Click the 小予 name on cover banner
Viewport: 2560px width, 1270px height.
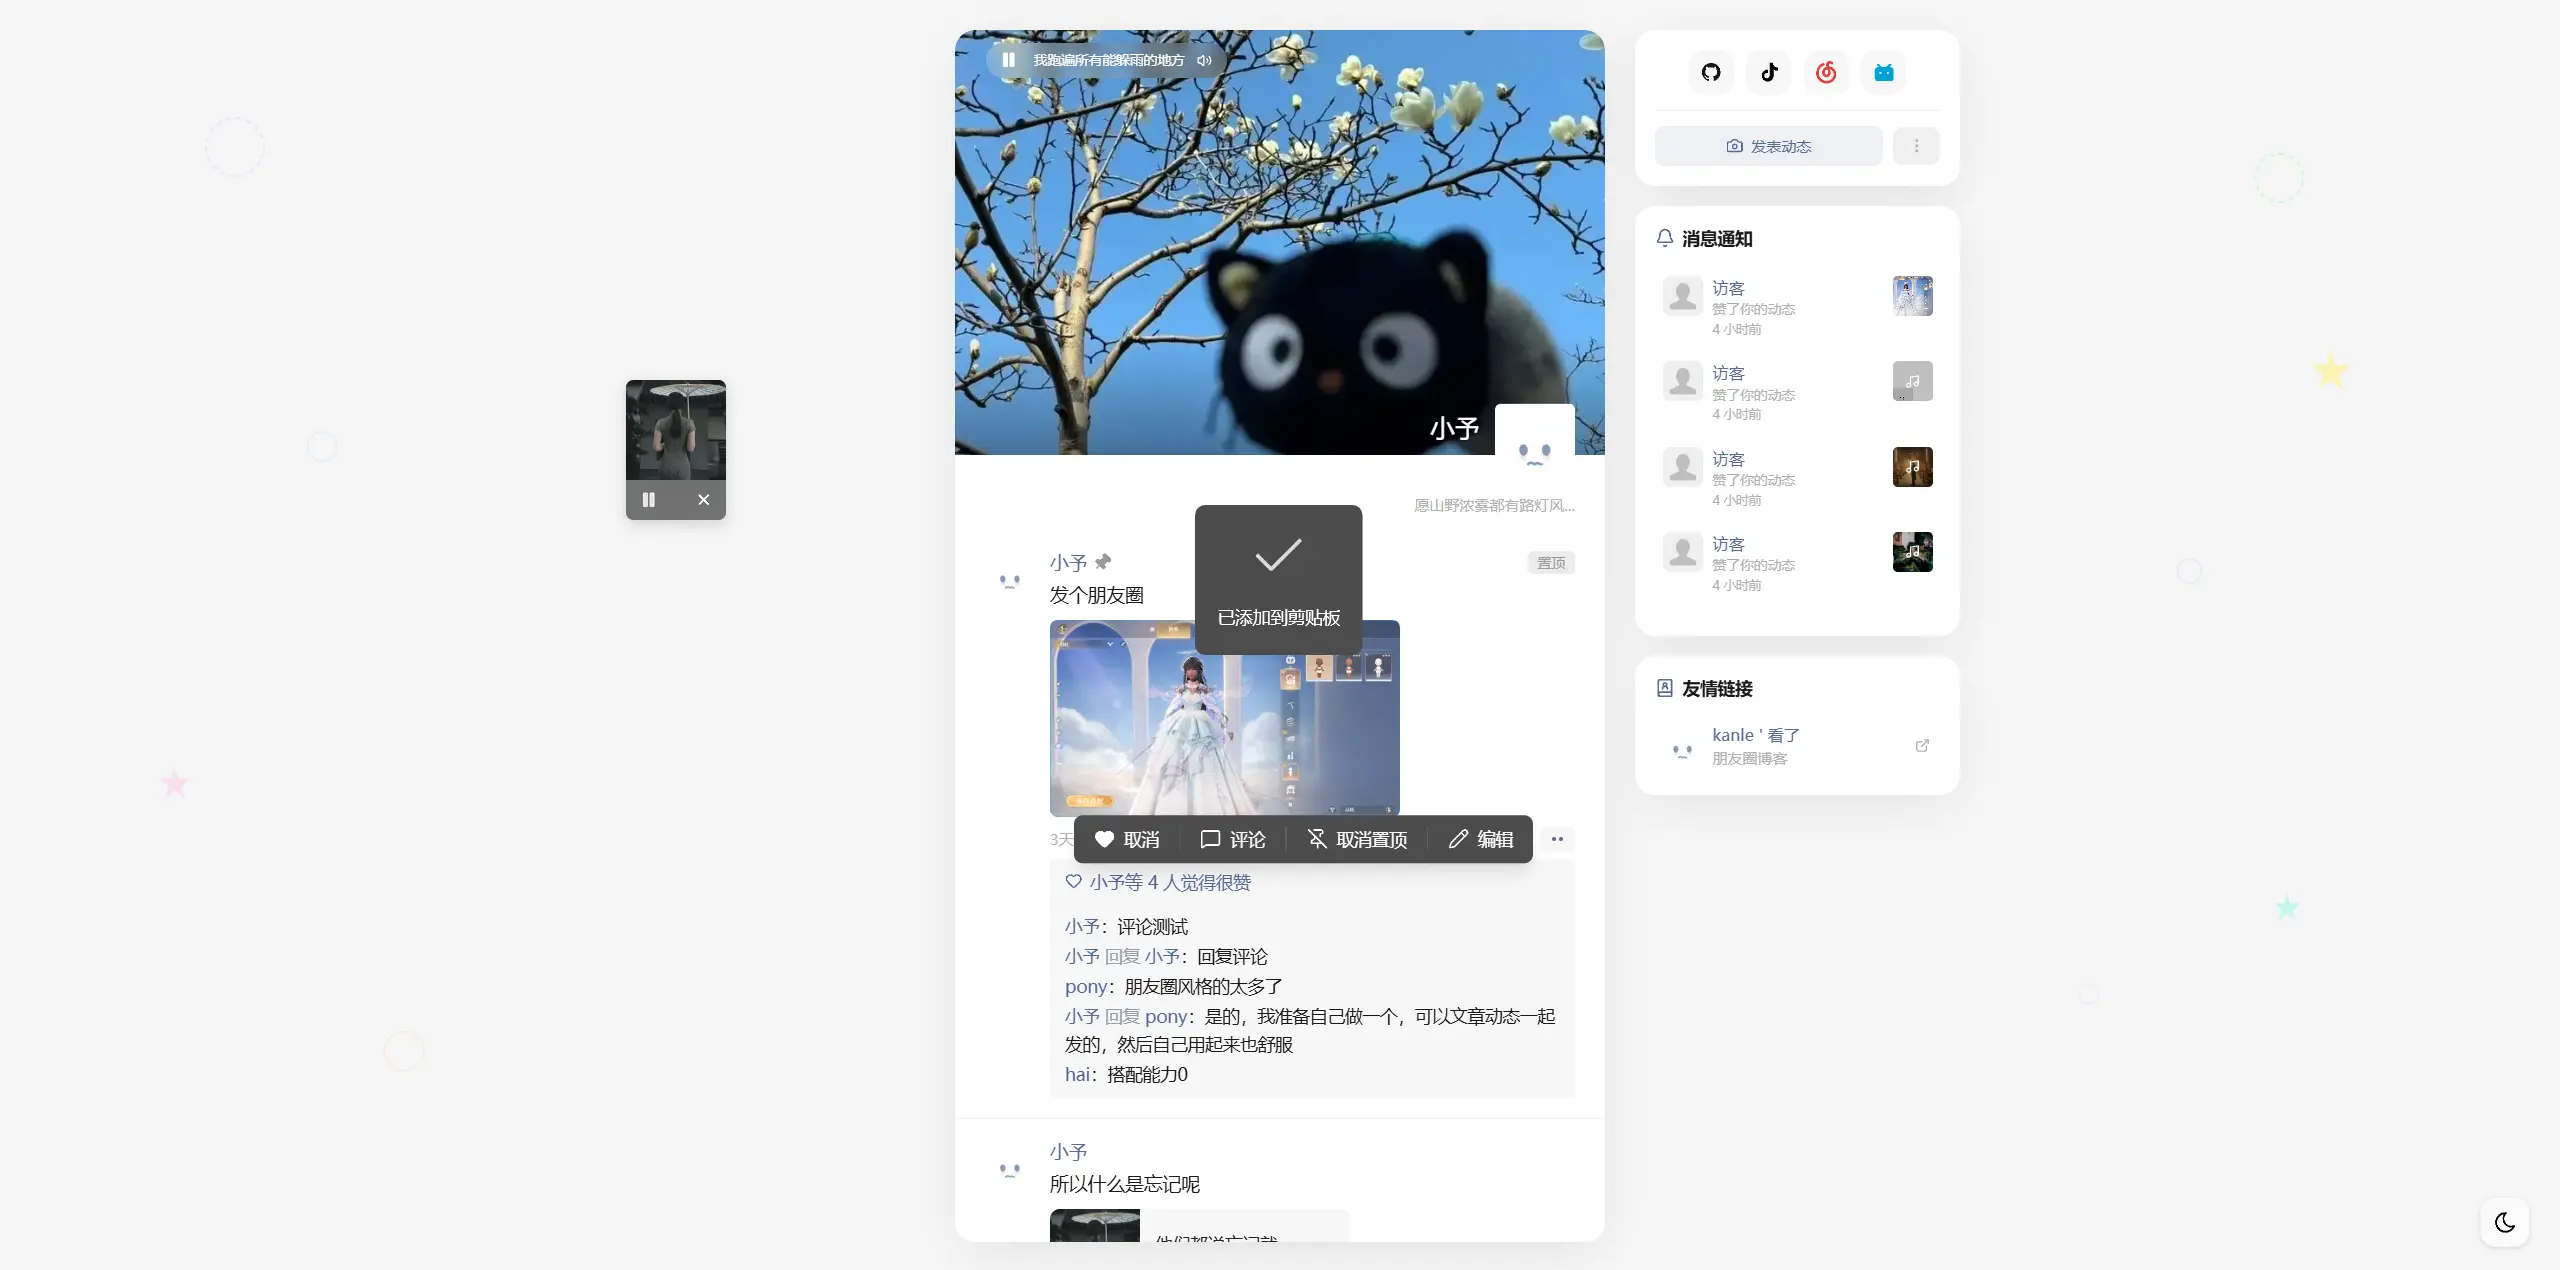click(x=1454, y=429)
